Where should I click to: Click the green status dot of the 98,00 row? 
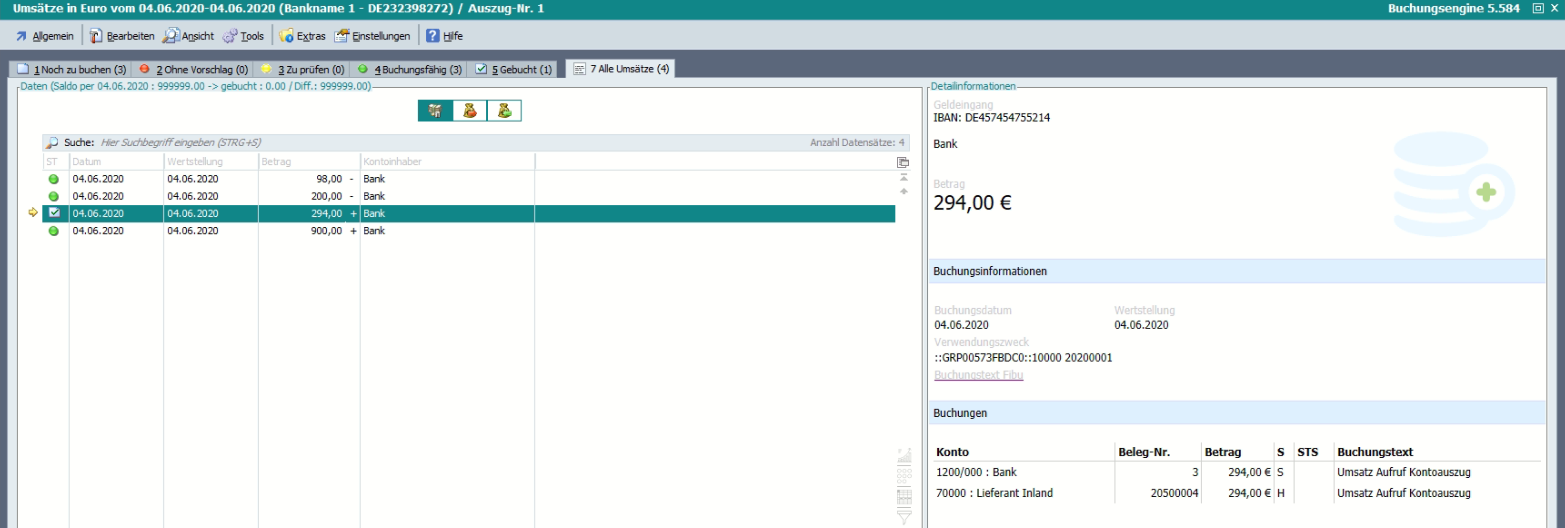(x=54, y=179)
